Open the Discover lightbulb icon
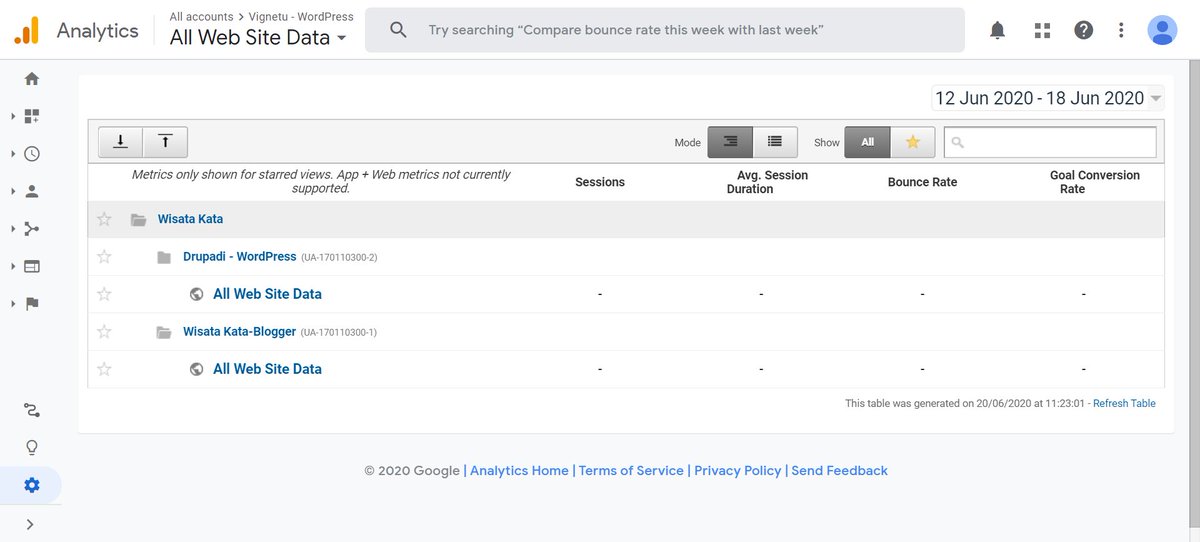 pyautogui.click(x=32, y=447)
